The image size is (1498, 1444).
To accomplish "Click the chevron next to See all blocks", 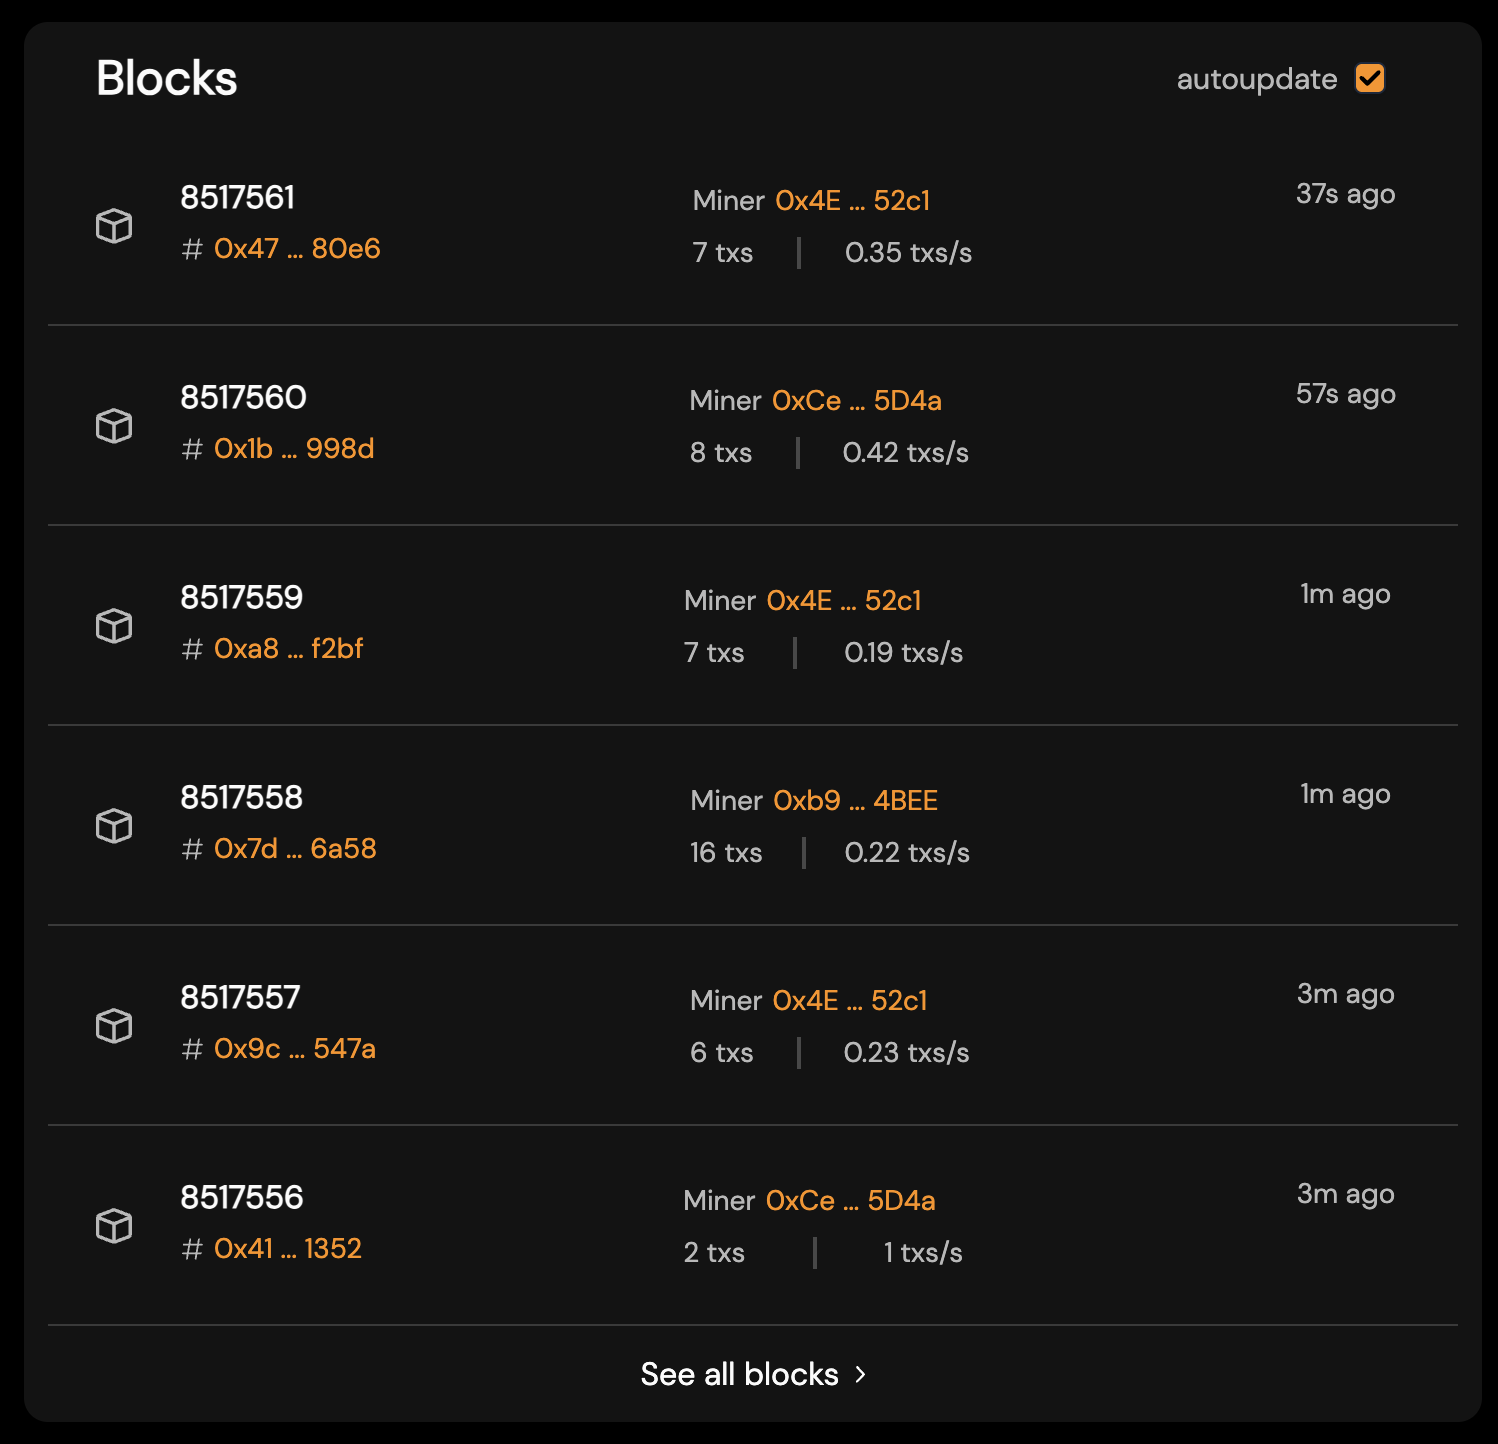I will (861, 1375).
